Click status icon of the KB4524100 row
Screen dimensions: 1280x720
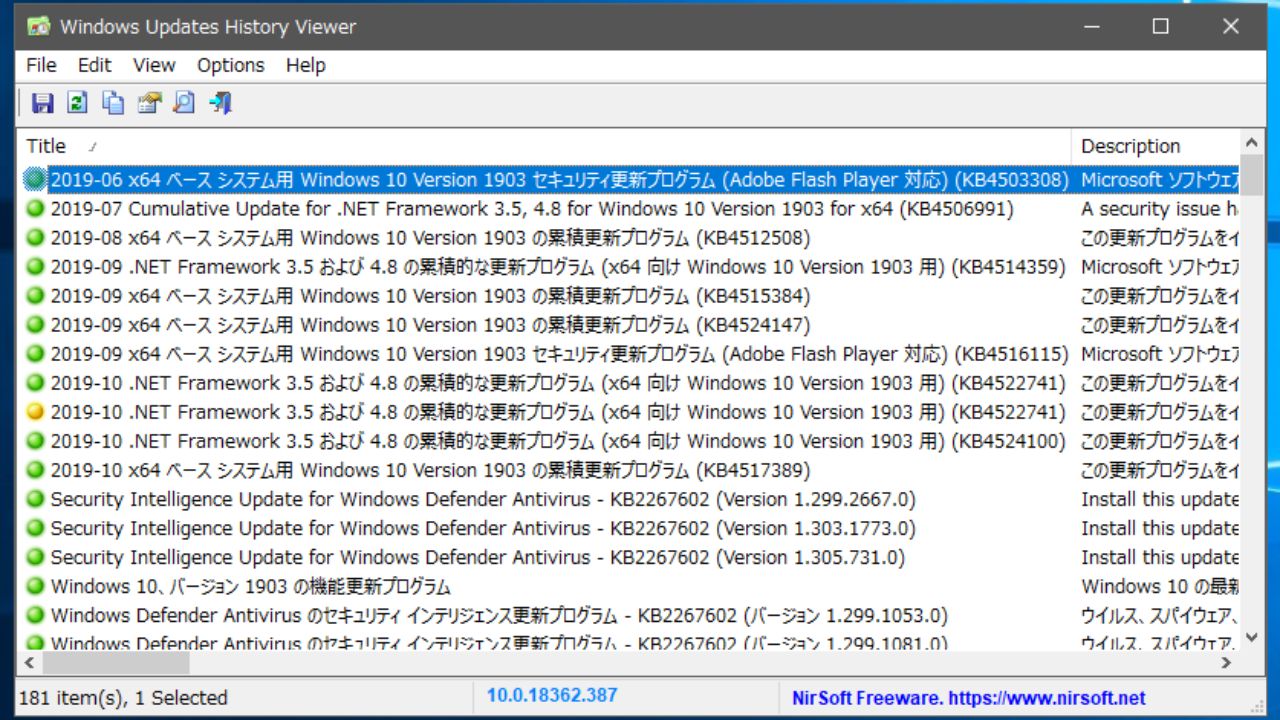pos(36,441)
